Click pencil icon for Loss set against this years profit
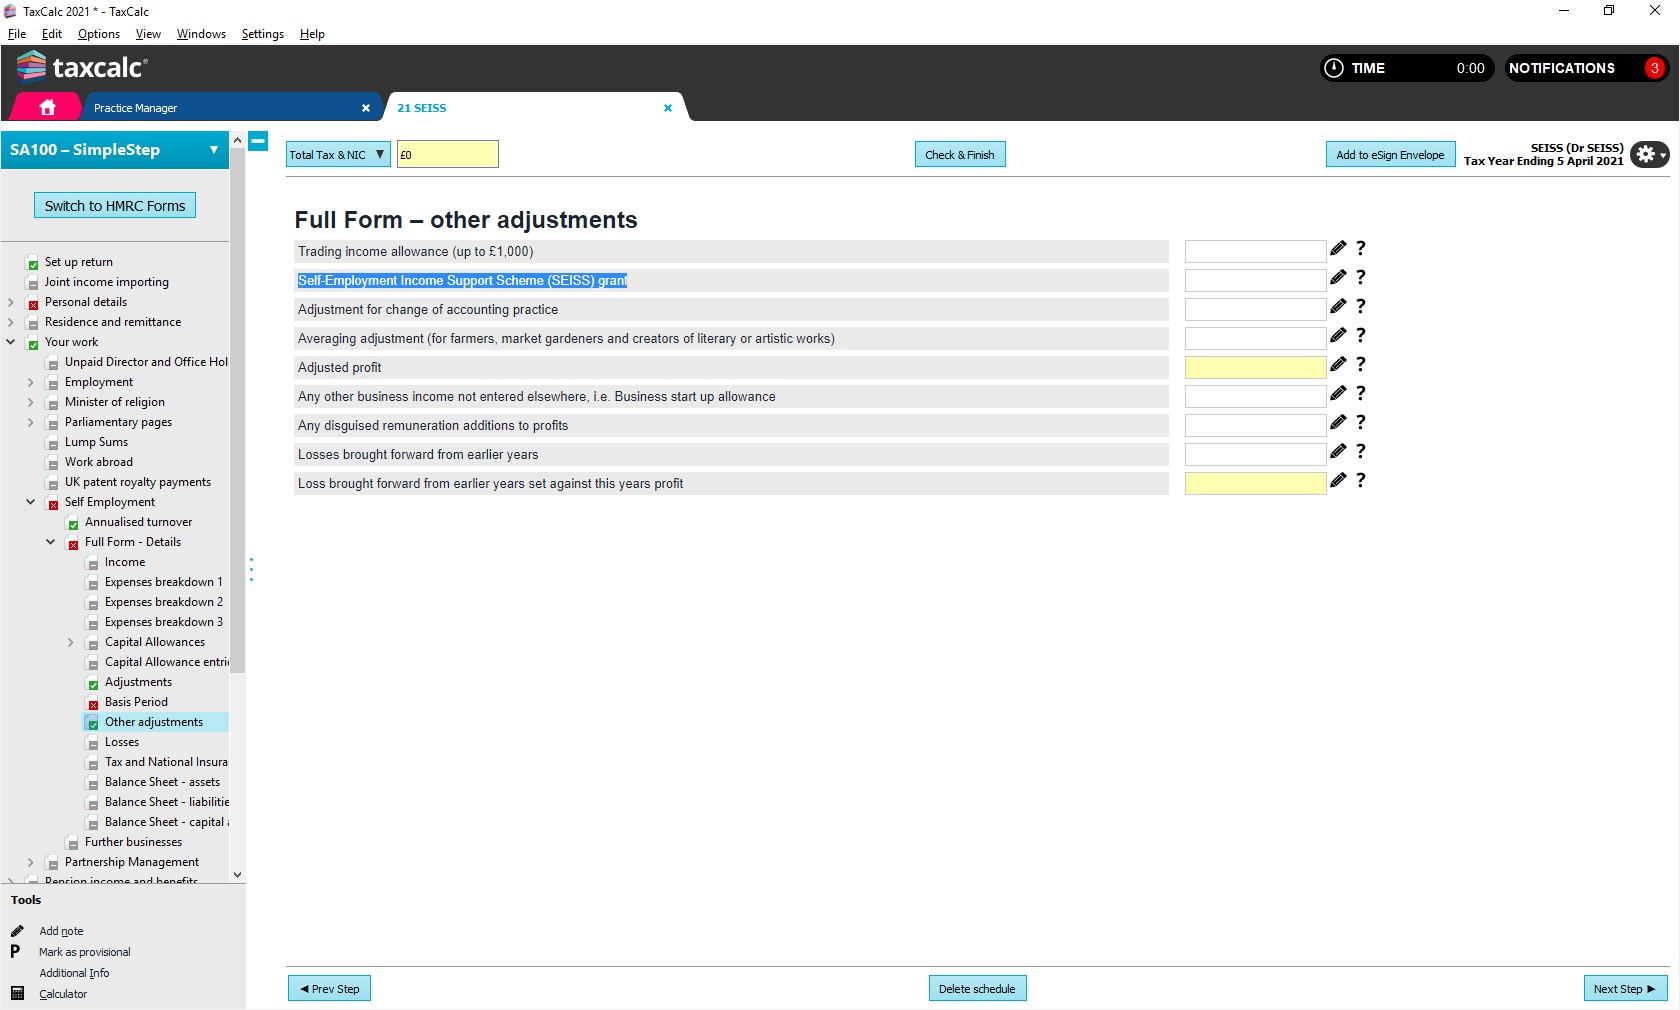The width and height of the screenshot is (1680, 1010). coord(1338,480)
